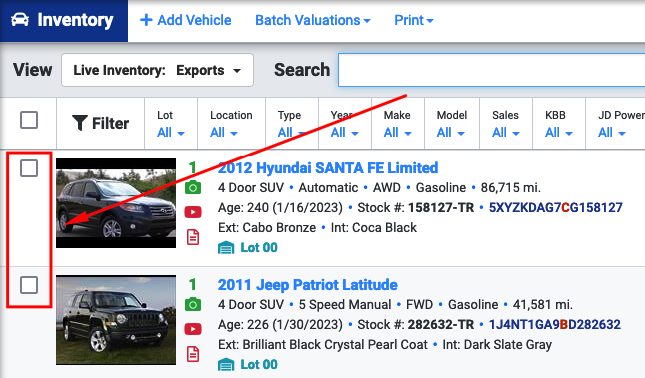Open the Print menu
Viewport: 645px width, 378px height.
414,20
